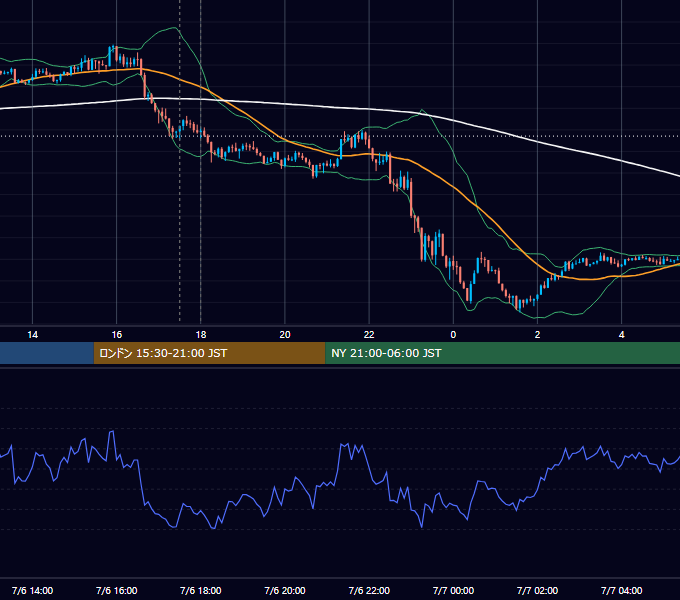Click the 2 hour label on price chart axis
This screenshot has width=680, height=600.
click(537, 335)
